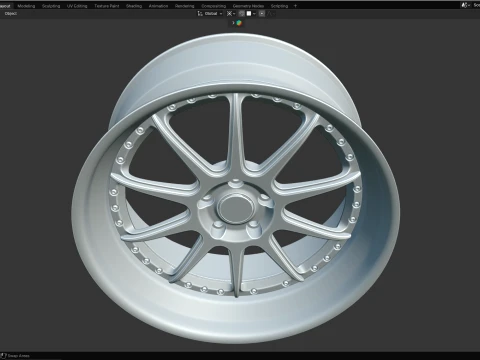Click the transform orientation axes icon
The width and height of the screenshot is (480, 360).
click(x=200, y=14)
